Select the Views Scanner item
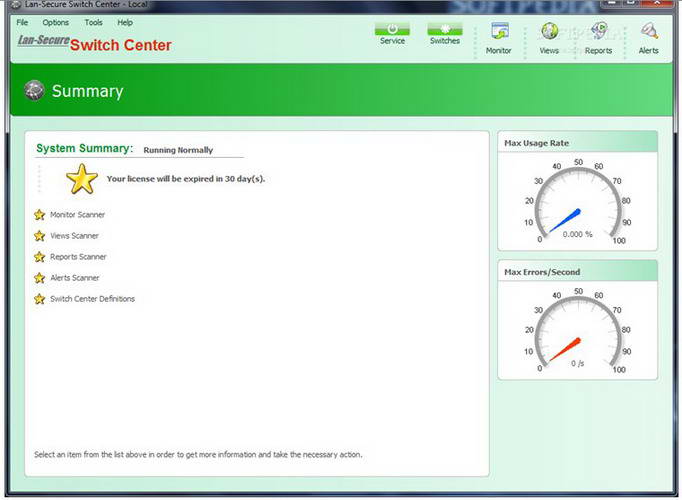The image size is (682, 500). pyautogui.click(x=74, y=236)
